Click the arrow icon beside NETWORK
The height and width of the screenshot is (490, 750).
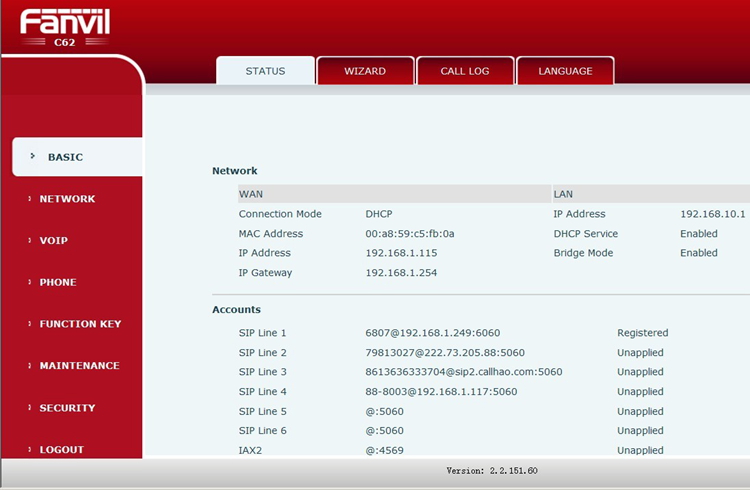pos(30,199)
